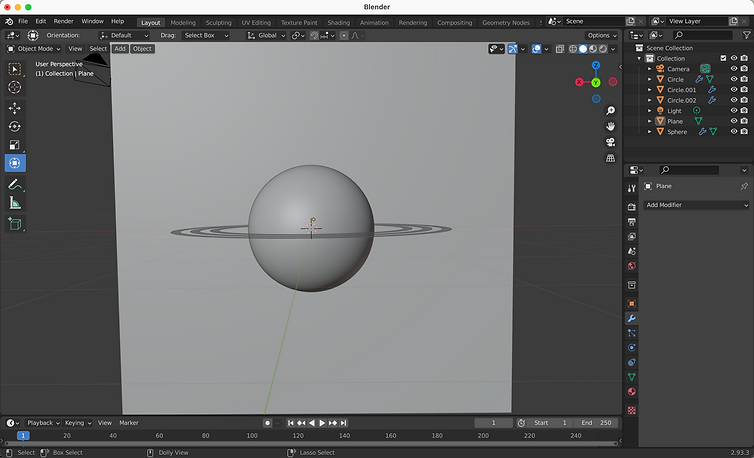Click the current frame number field
The width and height of the screenshot is (754, 458).
(493, 423)
